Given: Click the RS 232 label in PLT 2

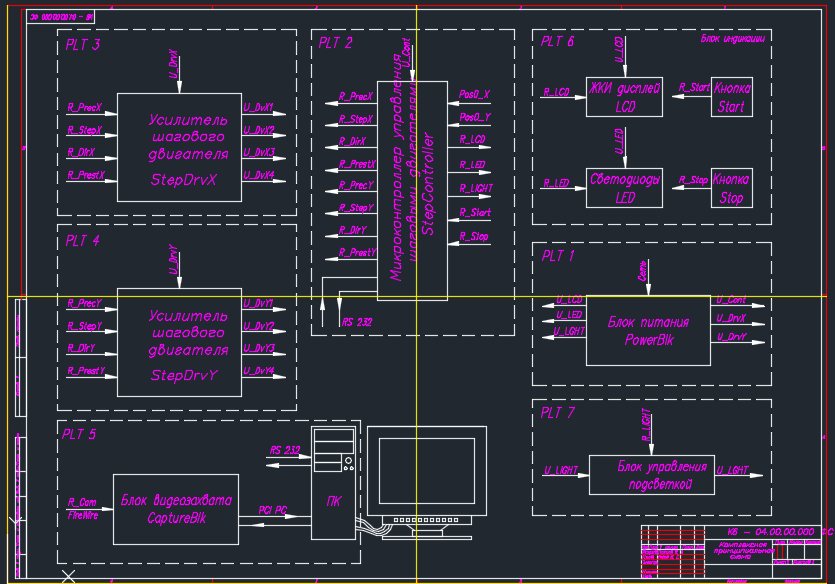Looking at the screenshot, I should coord(357,322).
